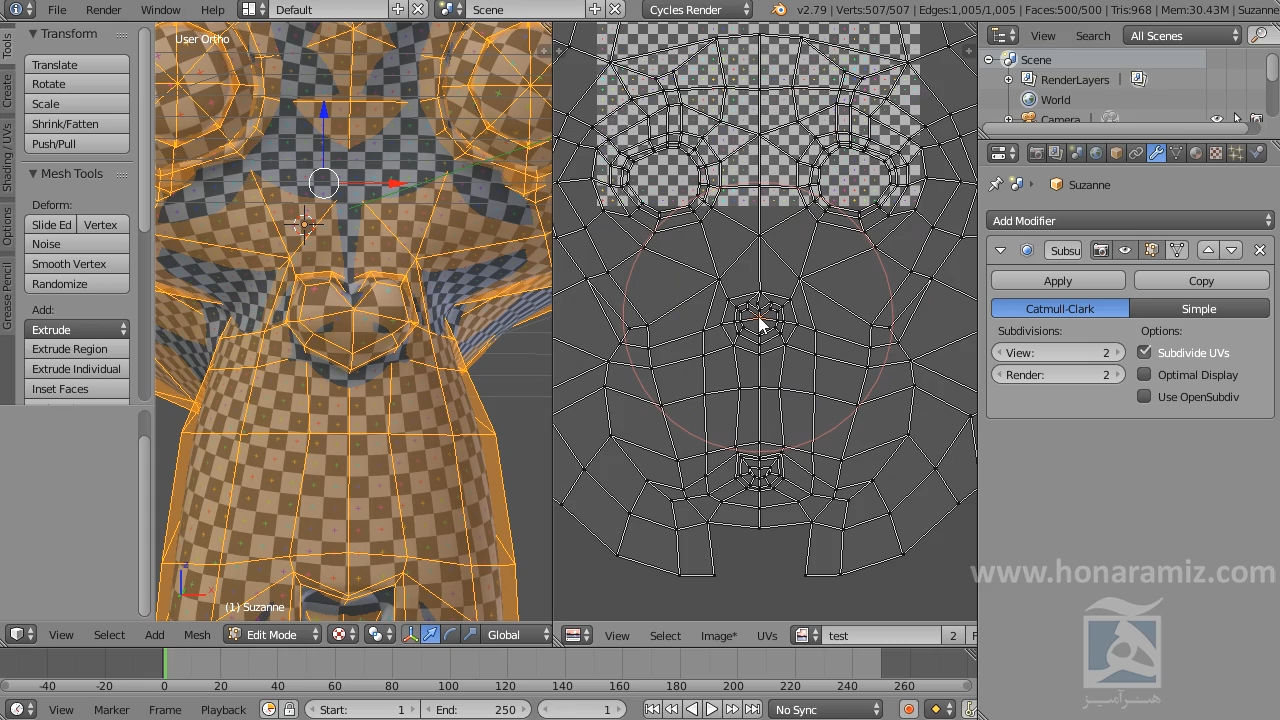Select translate manipulator arrow icon
1280x720 pixels.
430,635
